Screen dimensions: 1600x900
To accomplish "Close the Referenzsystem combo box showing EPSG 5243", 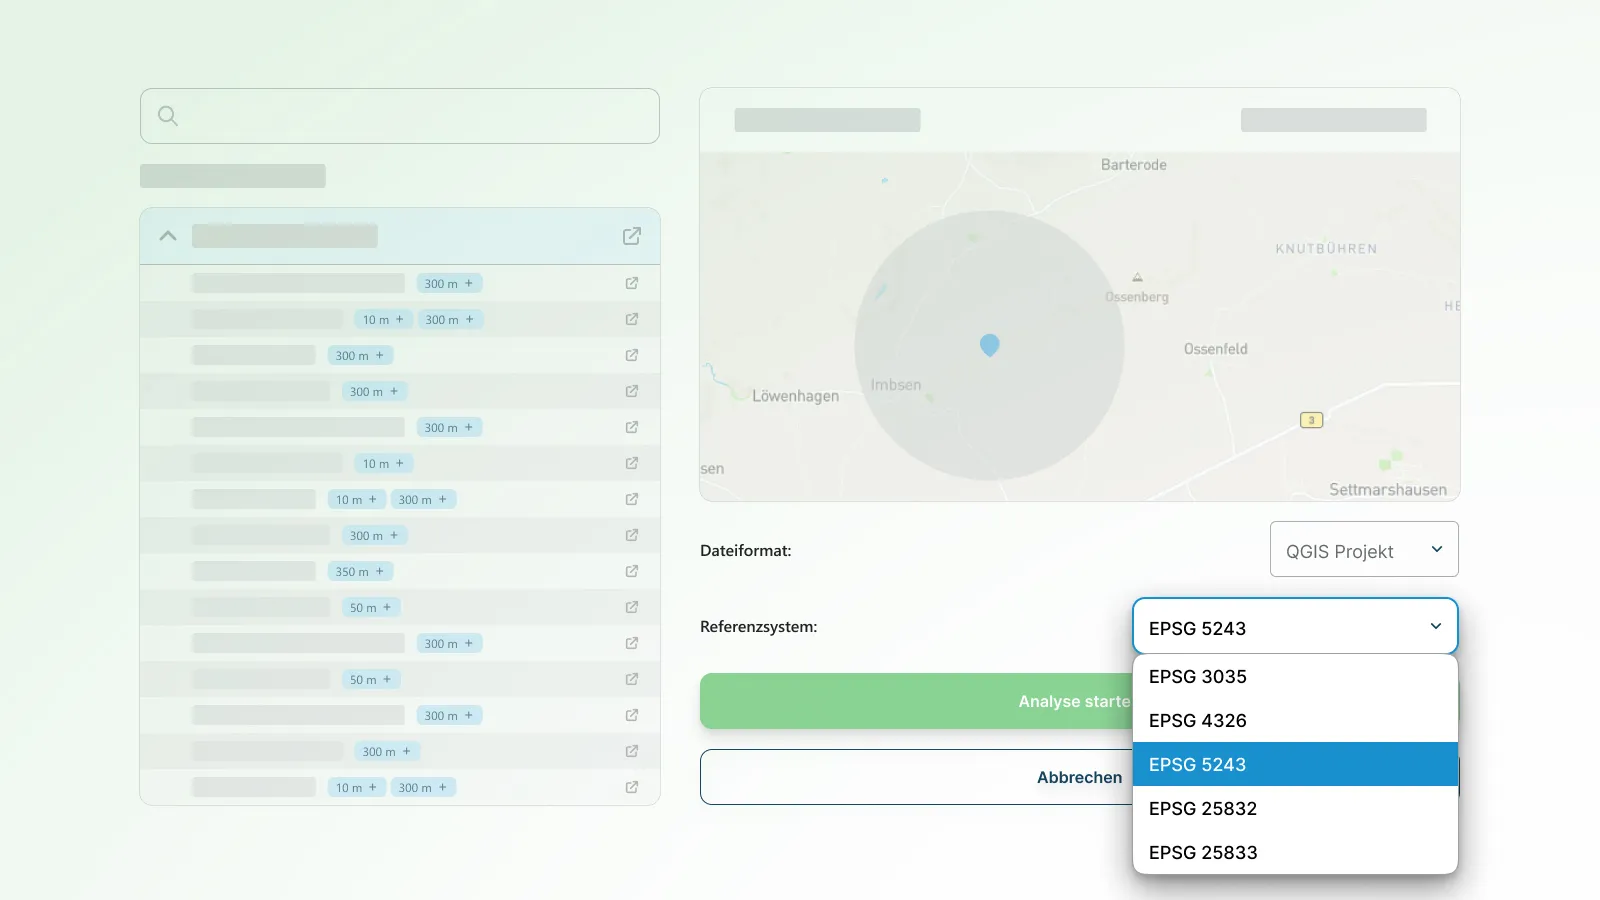I will click(1294, 627).
